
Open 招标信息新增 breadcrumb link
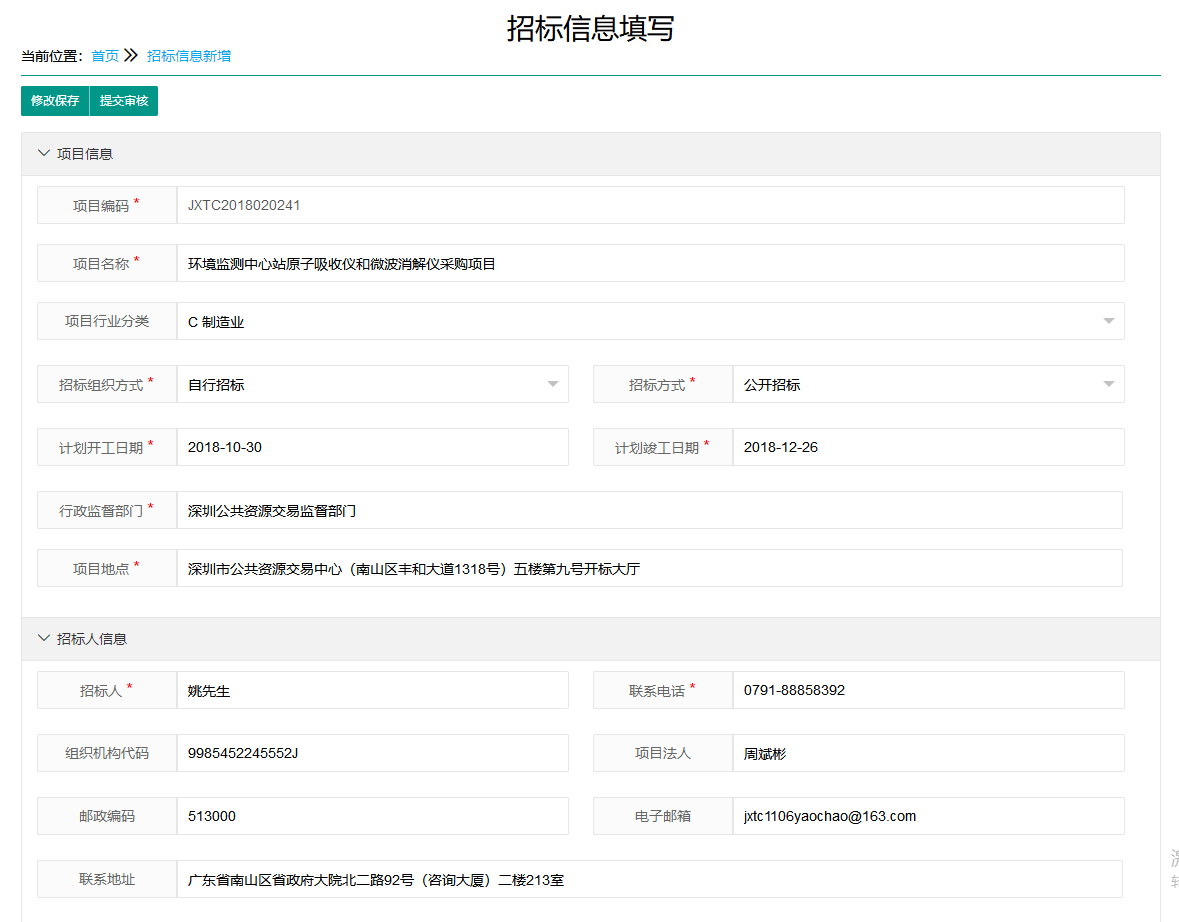pos(189,56)
